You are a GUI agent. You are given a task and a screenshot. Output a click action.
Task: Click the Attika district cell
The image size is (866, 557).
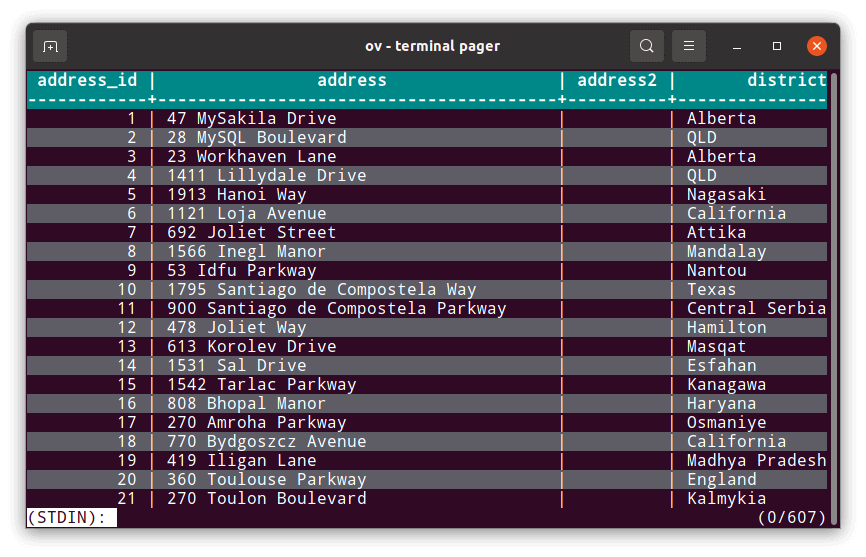[717, 232]
